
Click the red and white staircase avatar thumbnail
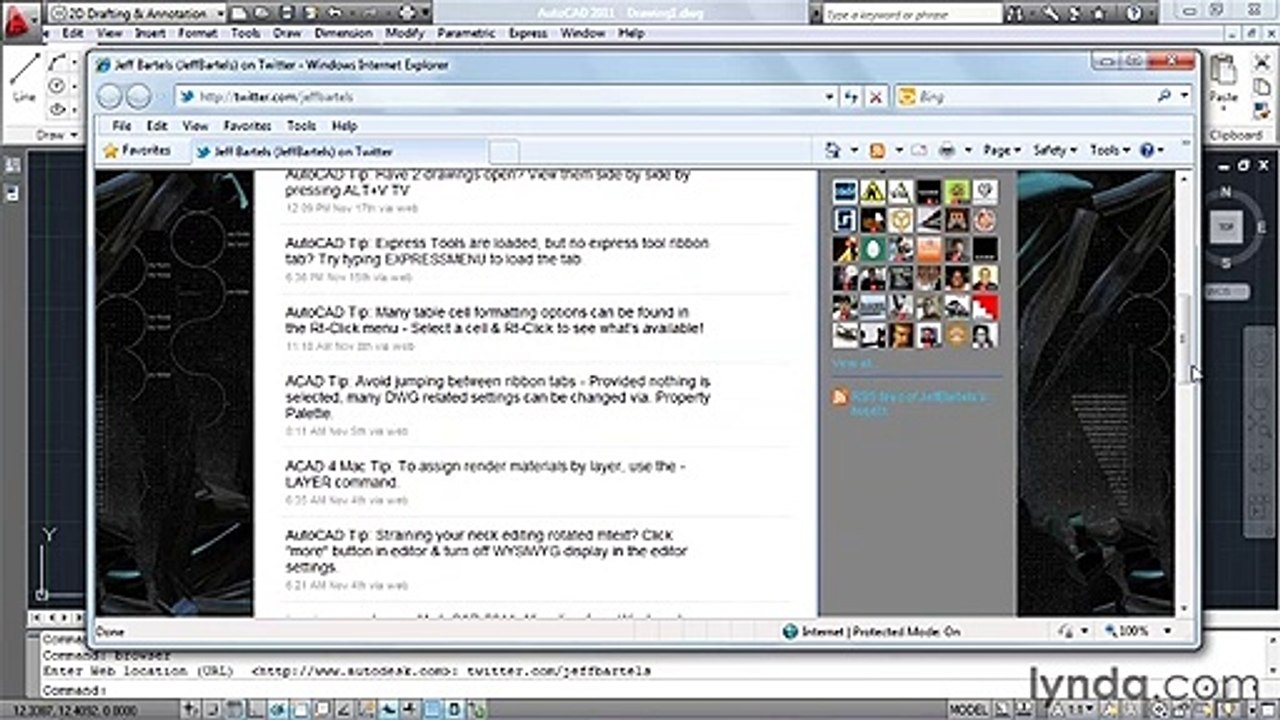pos(985,307)
